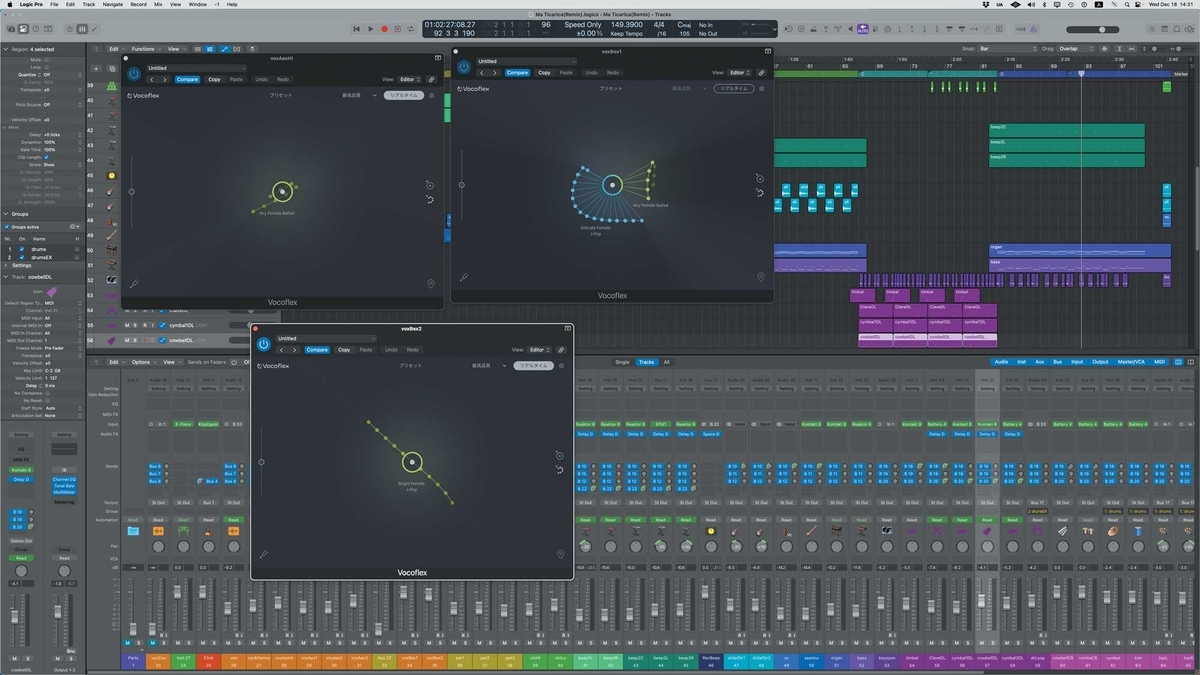This screenshot has height=675, width=1200.
Task: Collapse the Region inspector section
Action: (5, 49)
